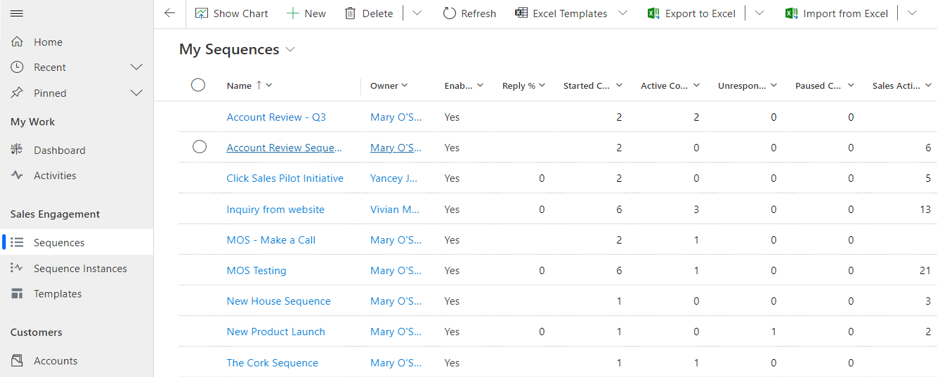Viewport: 937px width, 377px height.
Task: Open The Cork Sequence link
Action: (x=272, y=363)
